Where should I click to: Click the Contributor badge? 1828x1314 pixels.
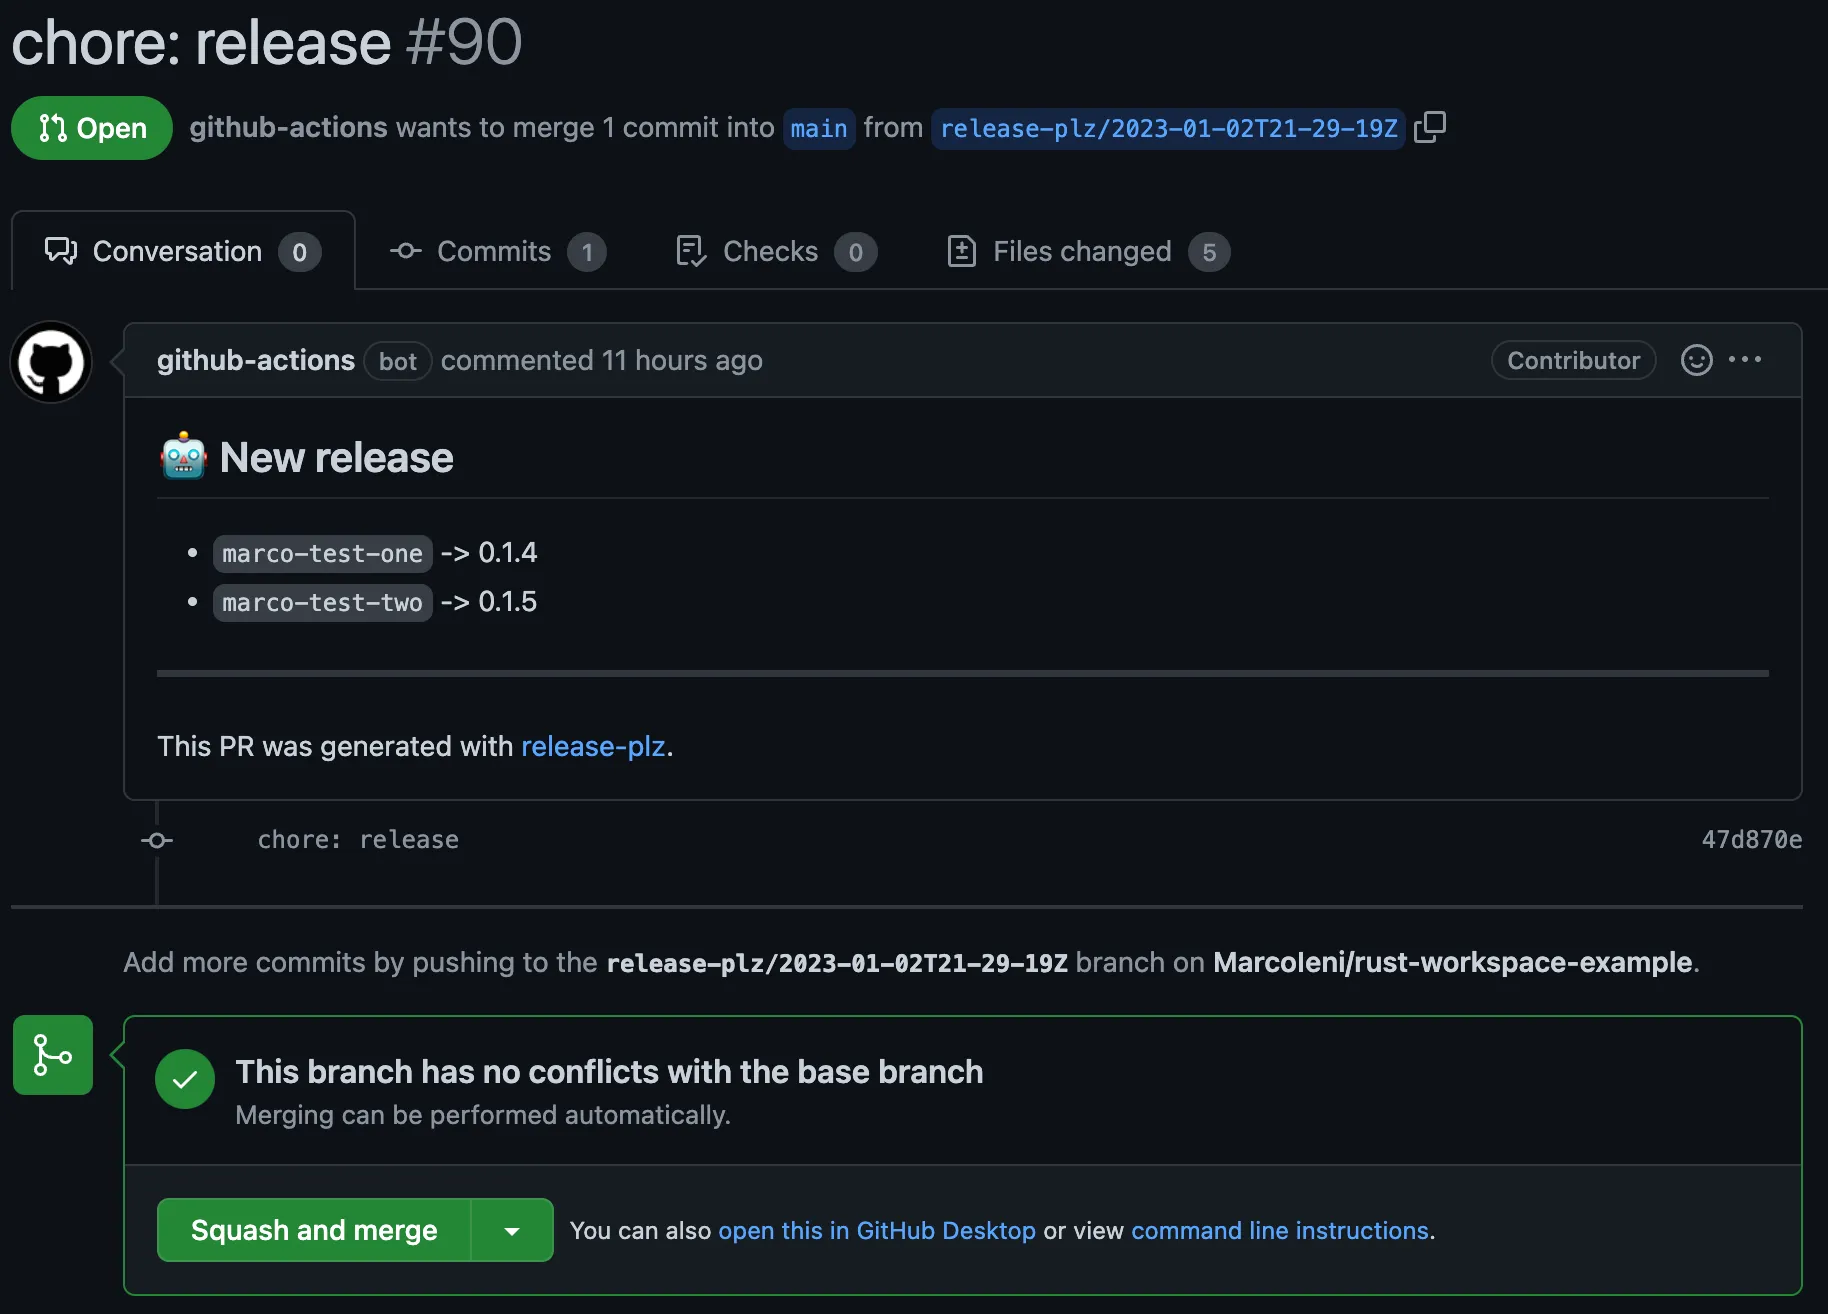point(1574,360)
